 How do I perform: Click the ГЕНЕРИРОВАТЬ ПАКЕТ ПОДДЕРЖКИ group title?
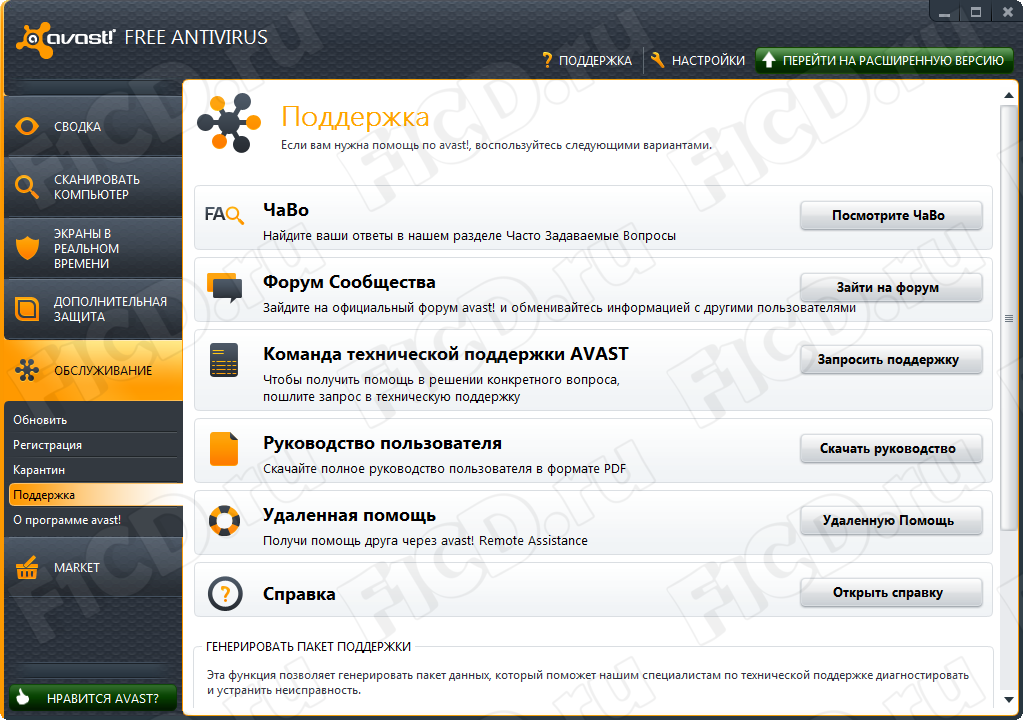click(x=308, y=646)
